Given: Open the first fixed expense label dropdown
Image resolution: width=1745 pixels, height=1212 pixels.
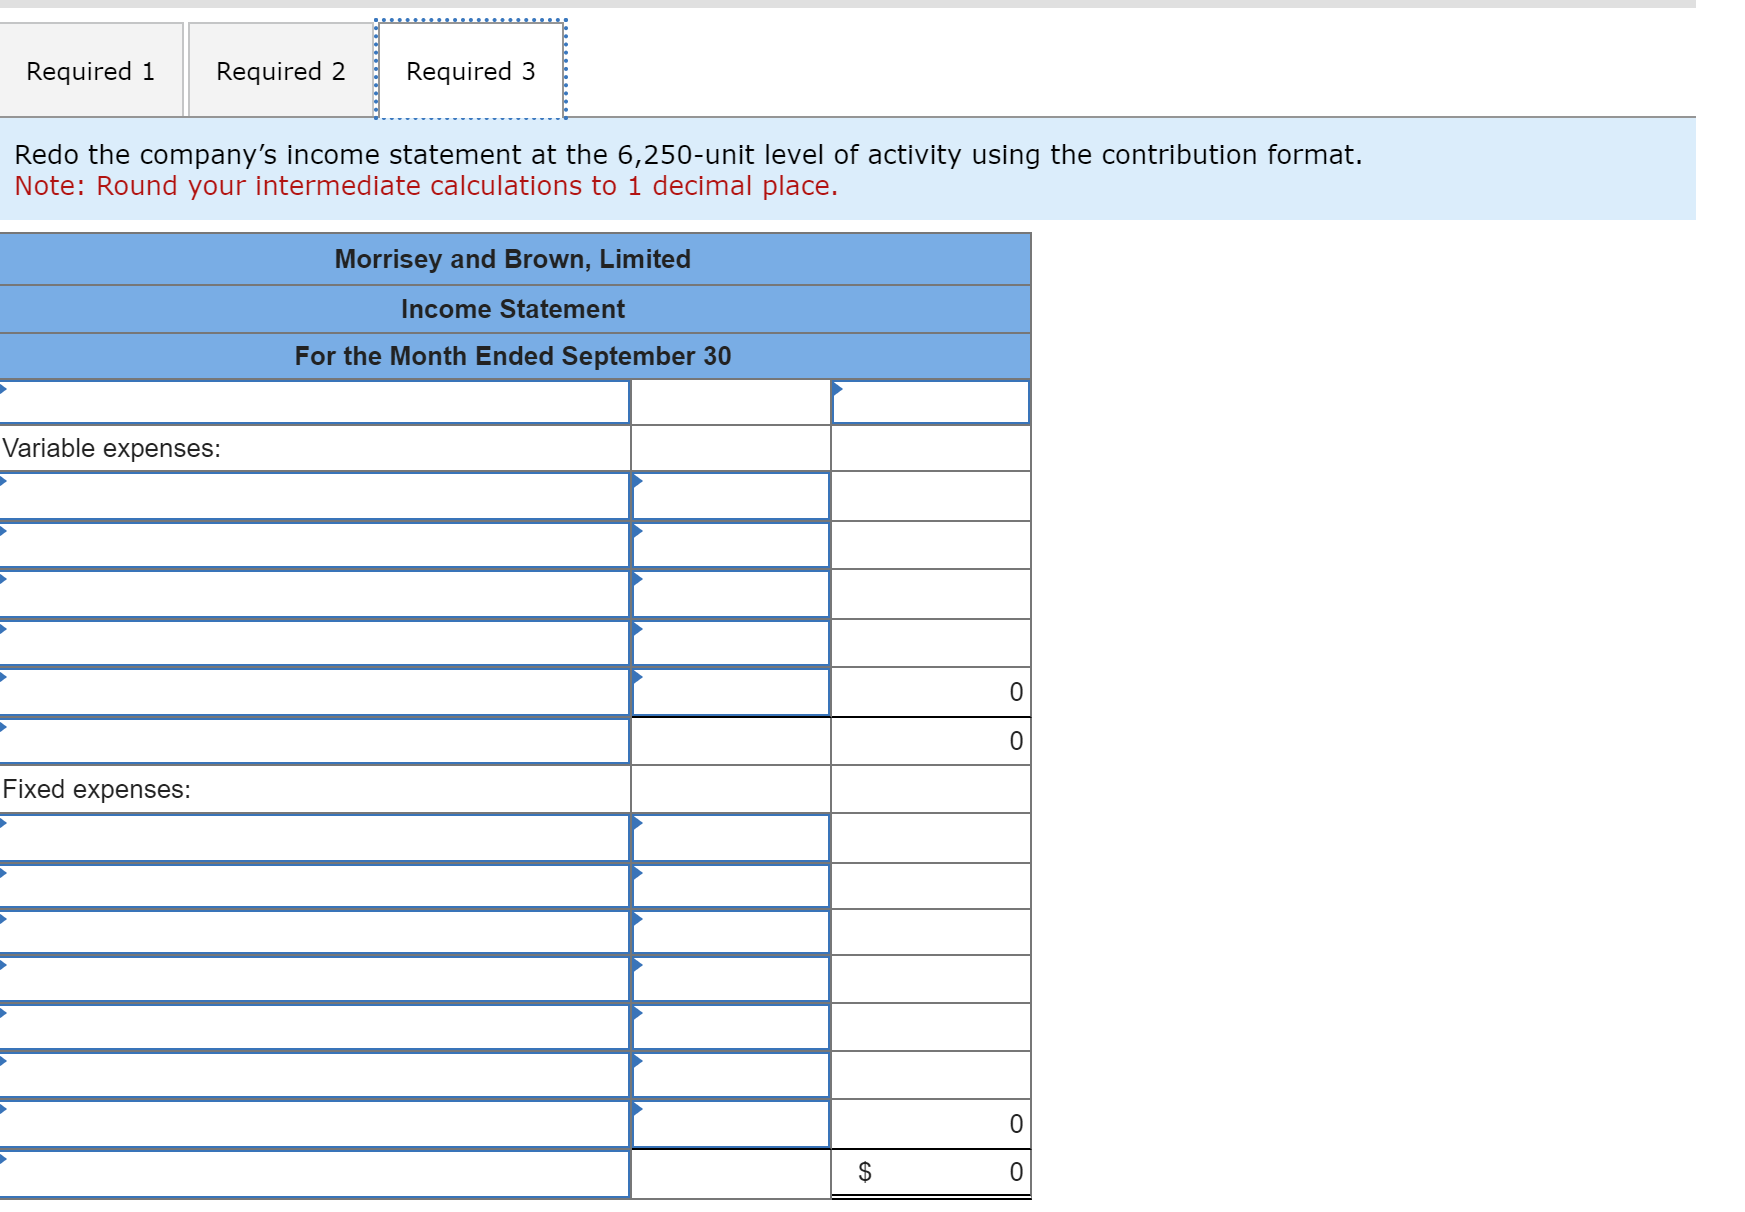Looking at the screenshot, I should [x=315, y=838].
